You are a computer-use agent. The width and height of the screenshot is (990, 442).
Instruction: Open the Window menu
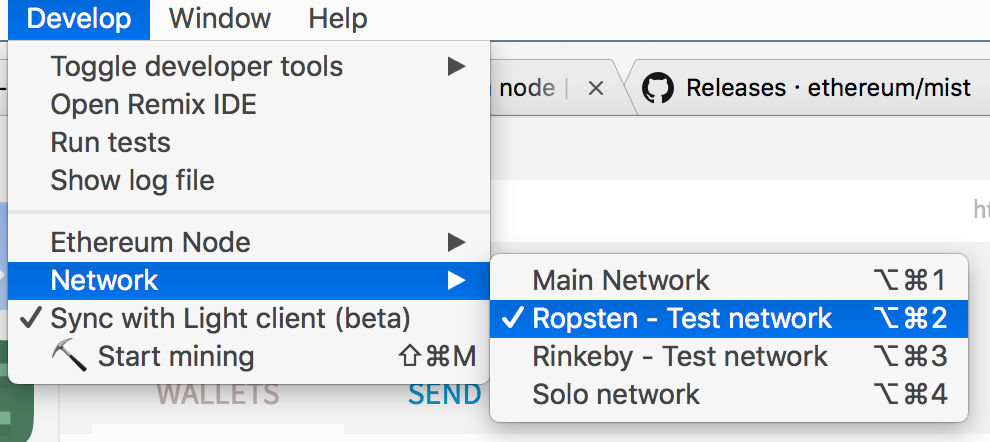pyautogui.click(x=220, y=18)
